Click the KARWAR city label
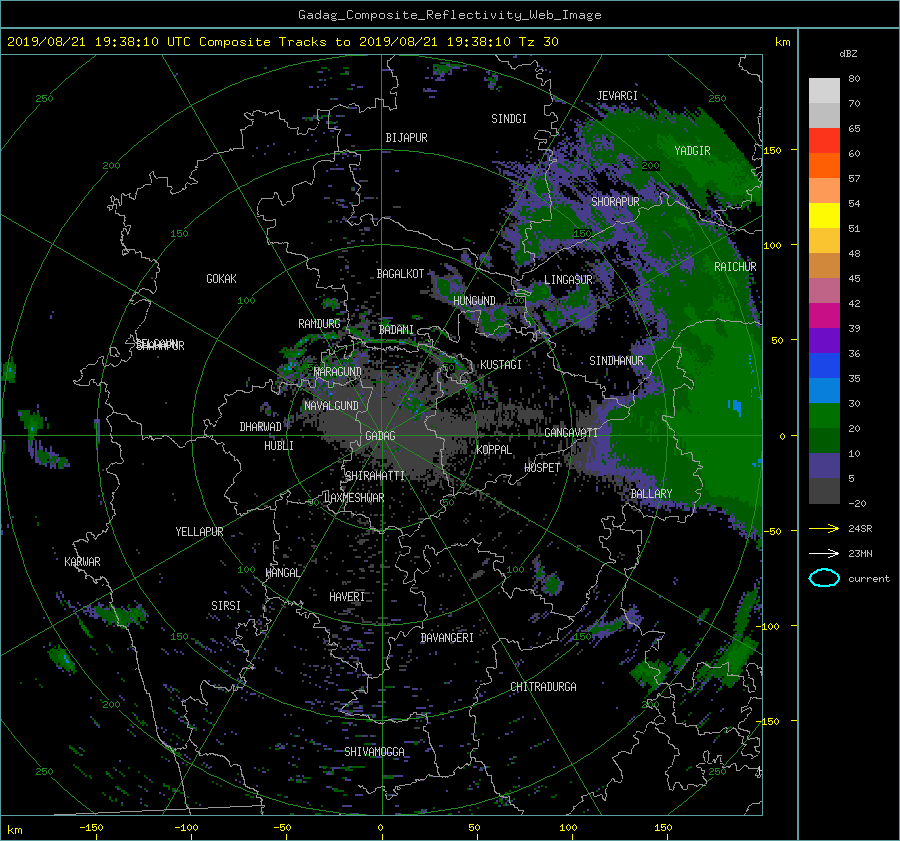This screenshot has width=900, height=841. 82,562
